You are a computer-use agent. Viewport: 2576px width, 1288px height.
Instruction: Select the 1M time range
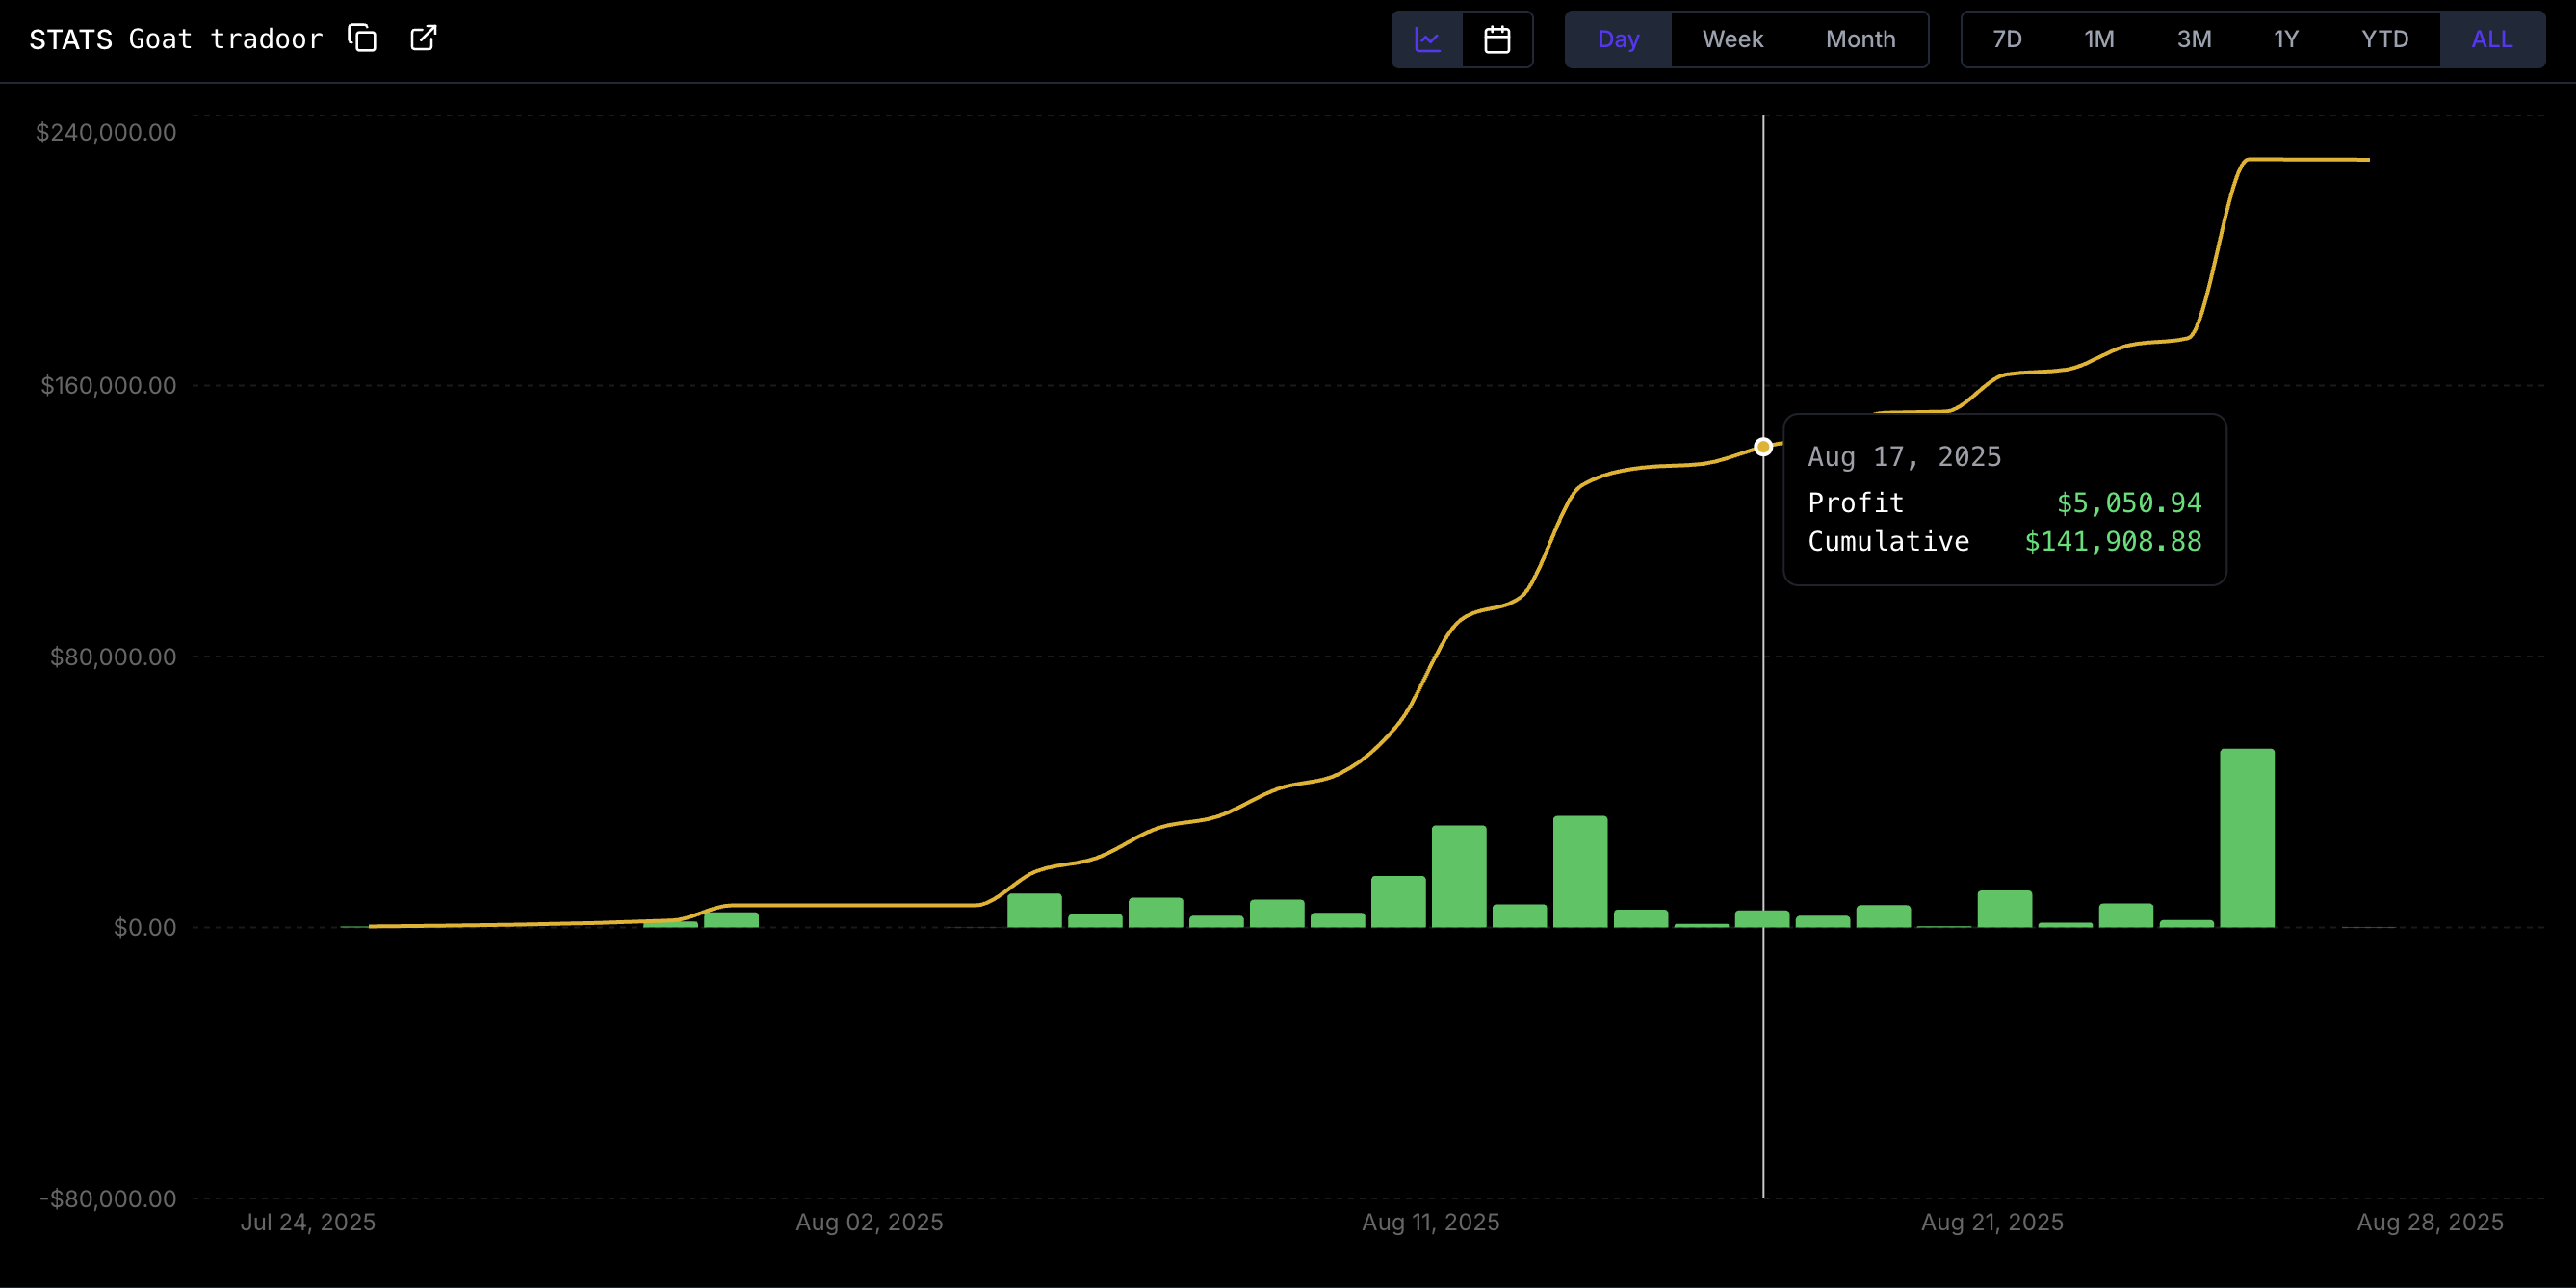point(2099,39)
